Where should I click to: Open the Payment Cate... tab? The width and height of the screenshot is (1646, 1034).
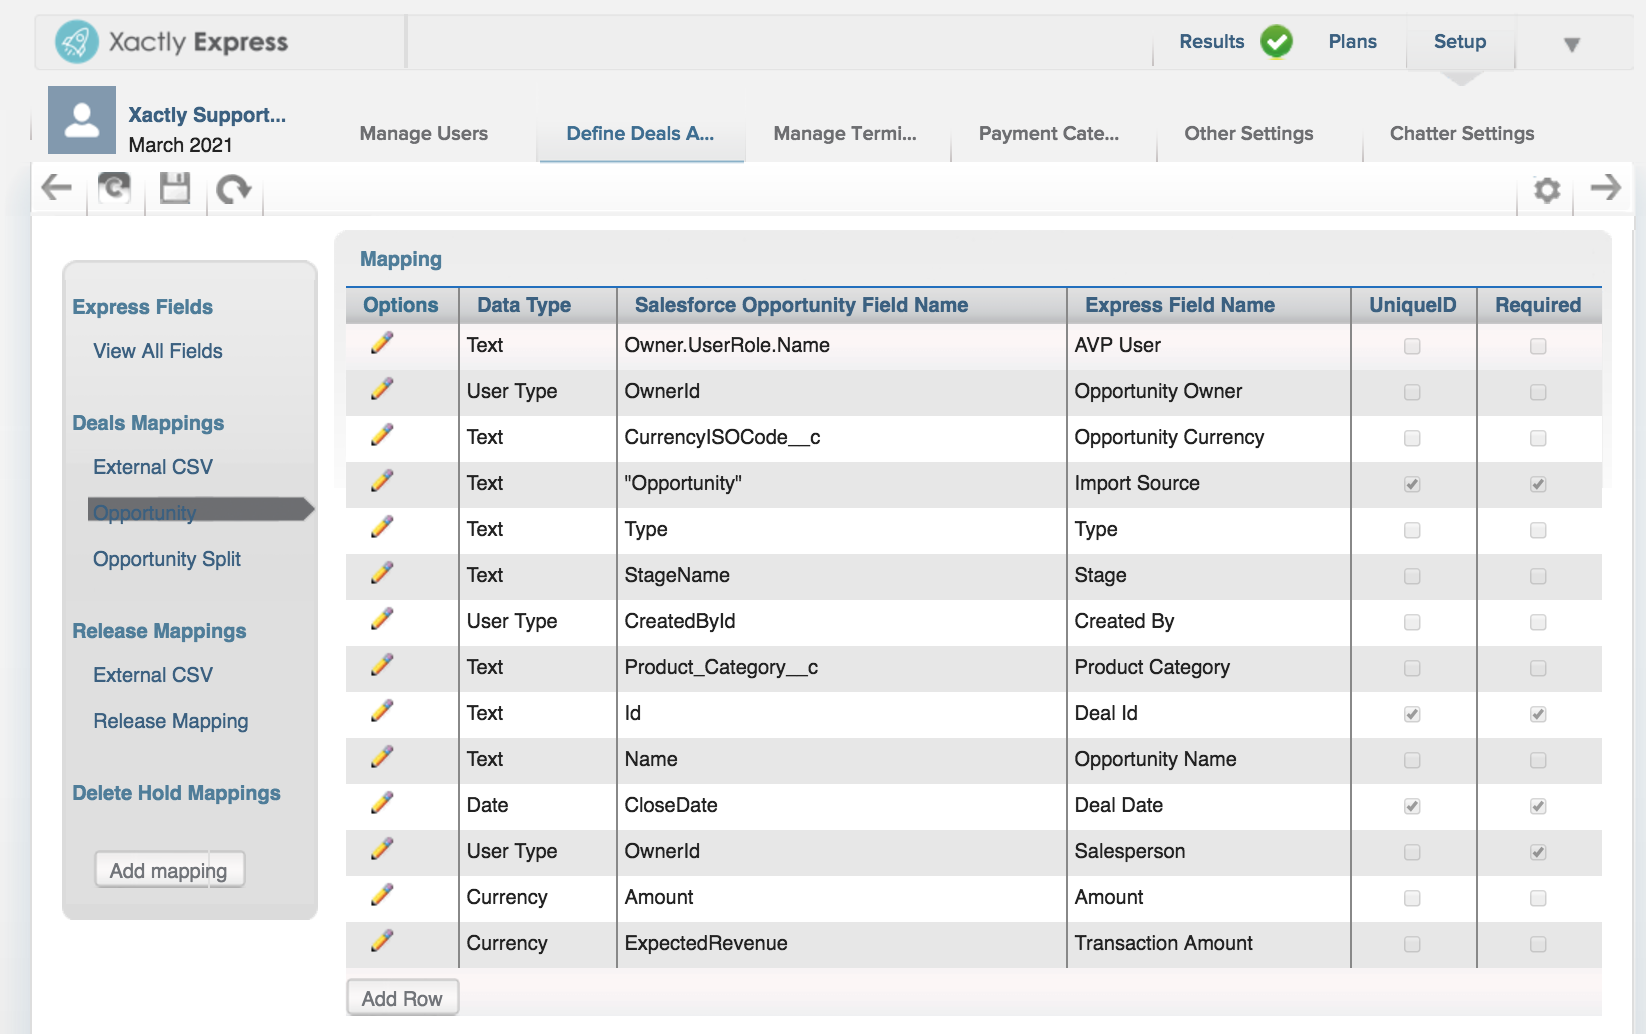tap(1049, 134)
